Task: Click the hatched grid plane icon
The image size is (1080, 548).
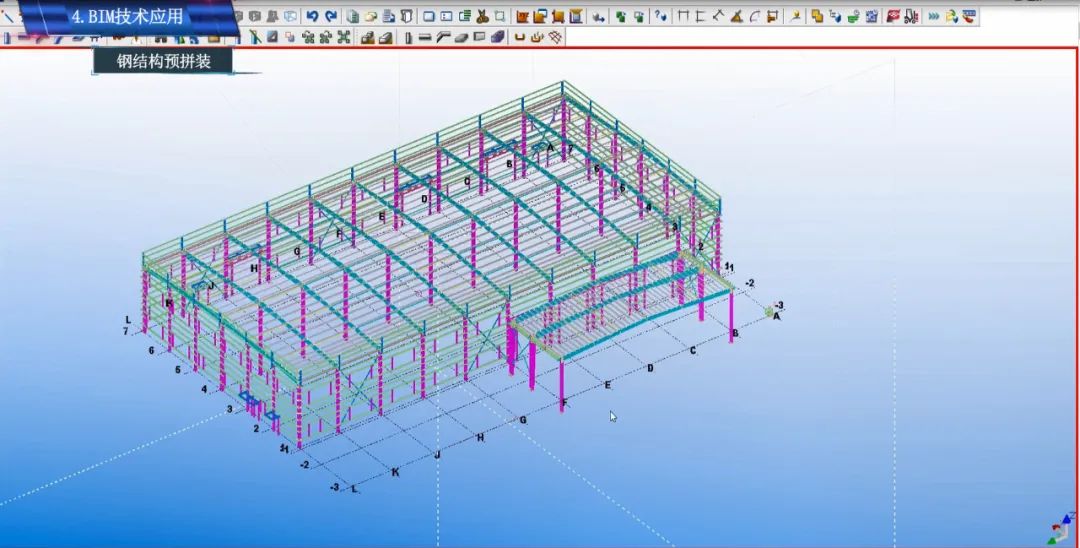Action: tap(556, 38)
